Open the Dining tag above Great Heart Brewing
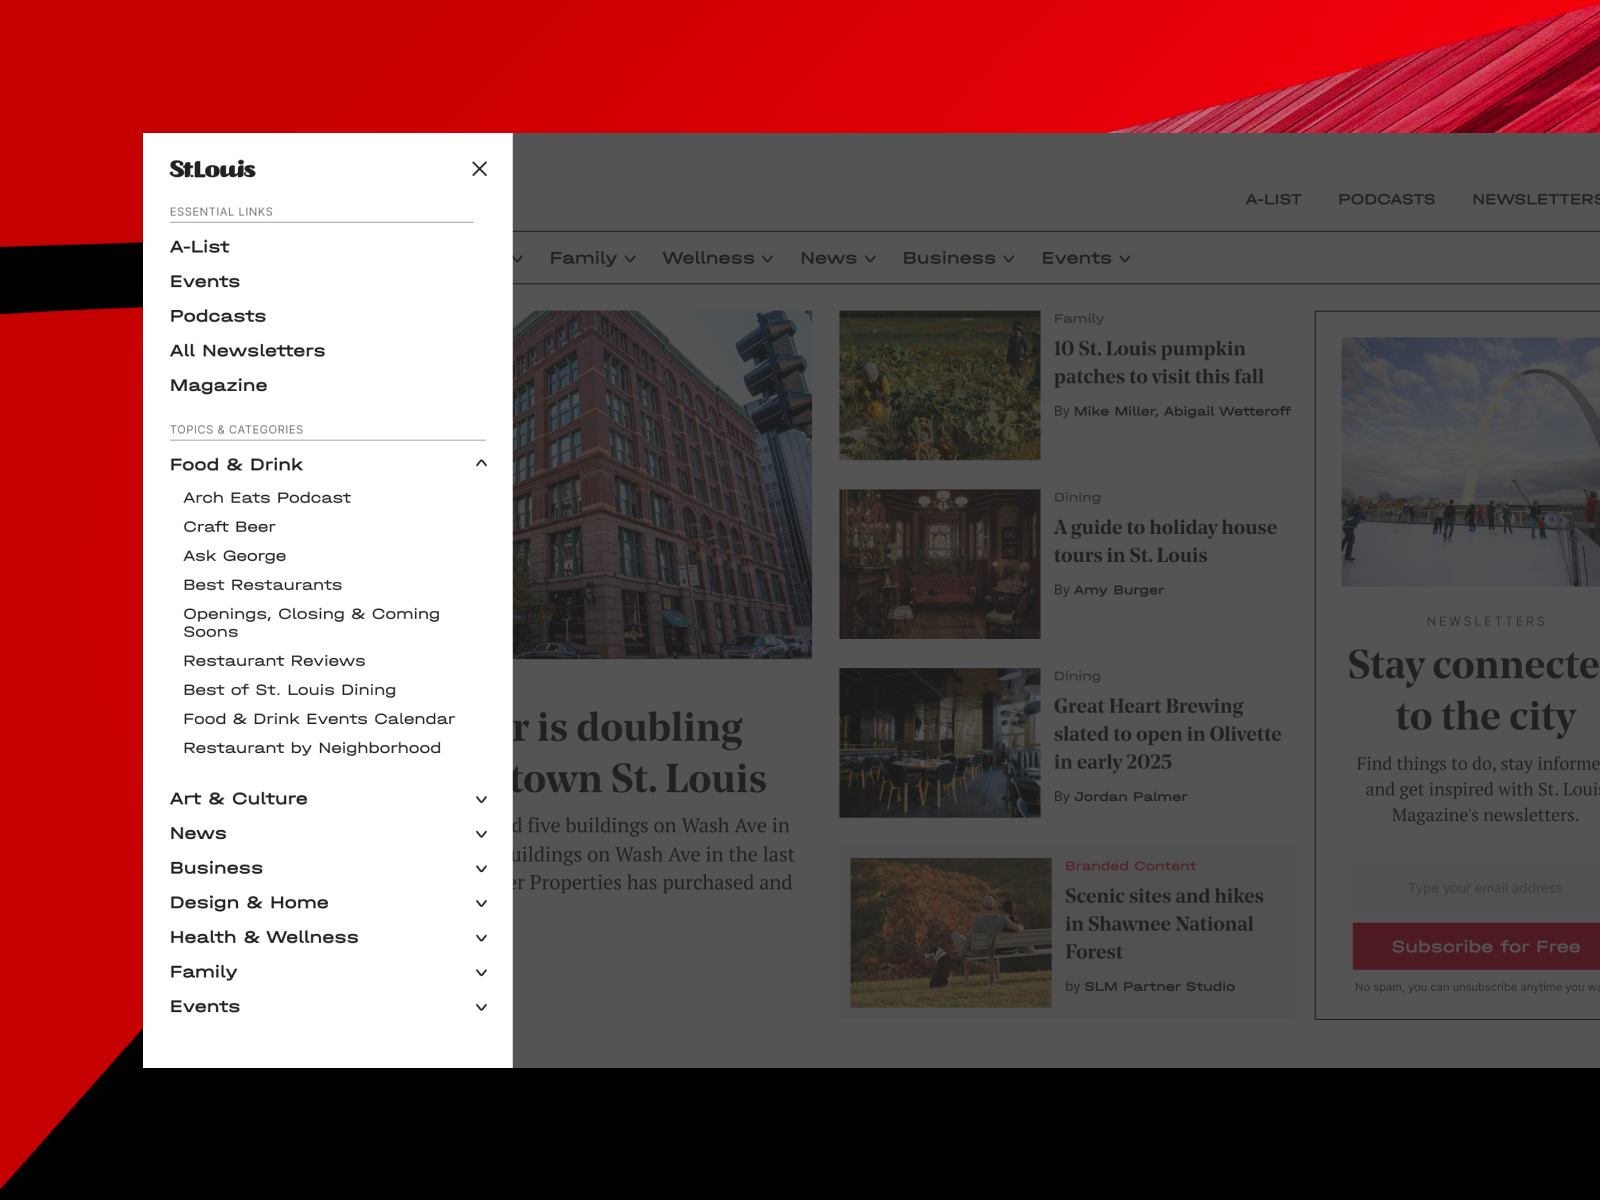 (1077, 677)
